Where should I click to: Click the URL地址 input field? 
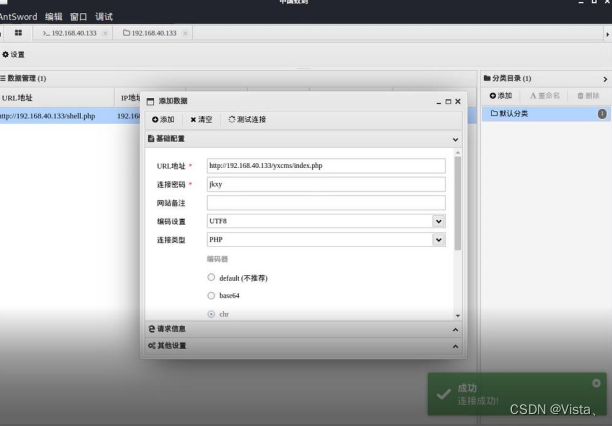click(x=326, y=166)
